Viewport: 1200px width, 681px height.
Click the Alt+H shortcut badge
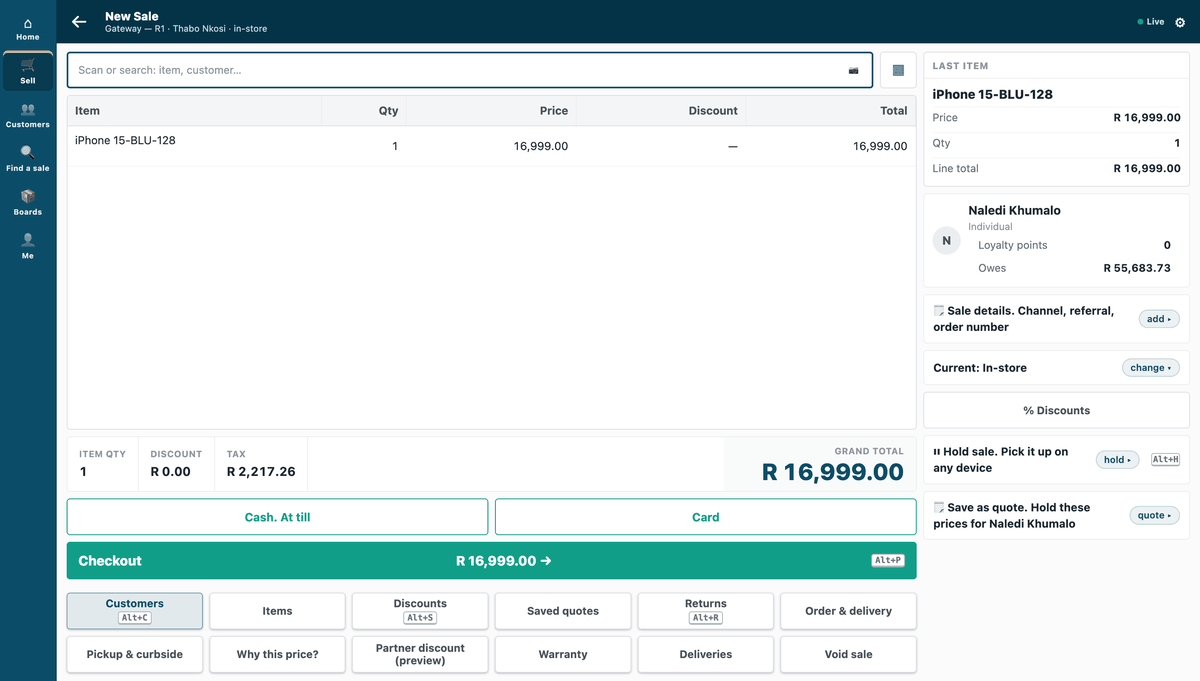(1166, 460)
